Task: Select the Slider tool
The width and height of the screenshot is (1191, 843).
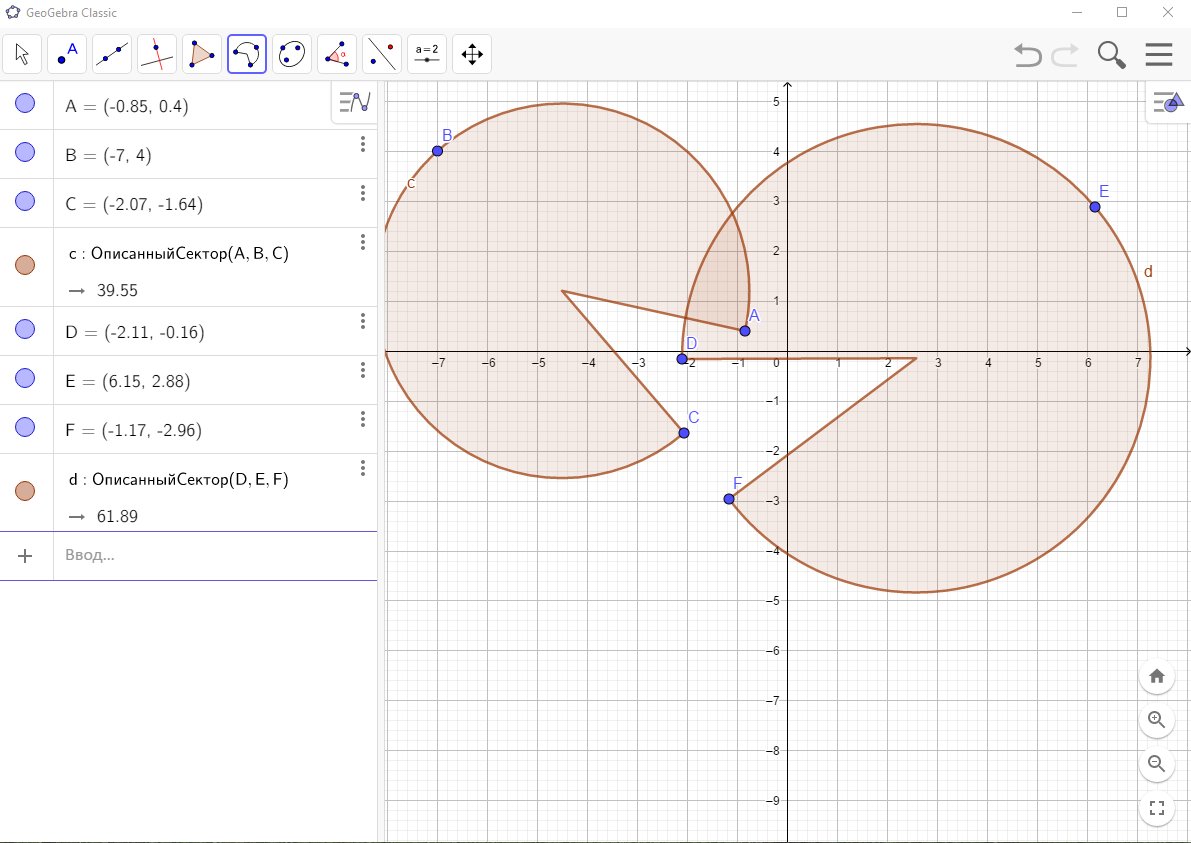Action: coord(427,54)
